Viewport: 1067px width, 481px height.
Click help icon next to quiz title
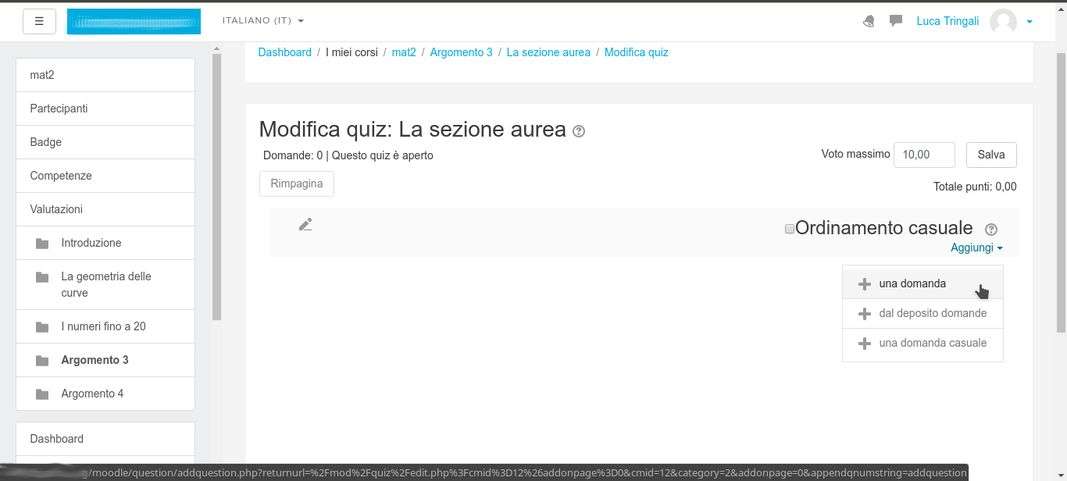tap(578, 131)
